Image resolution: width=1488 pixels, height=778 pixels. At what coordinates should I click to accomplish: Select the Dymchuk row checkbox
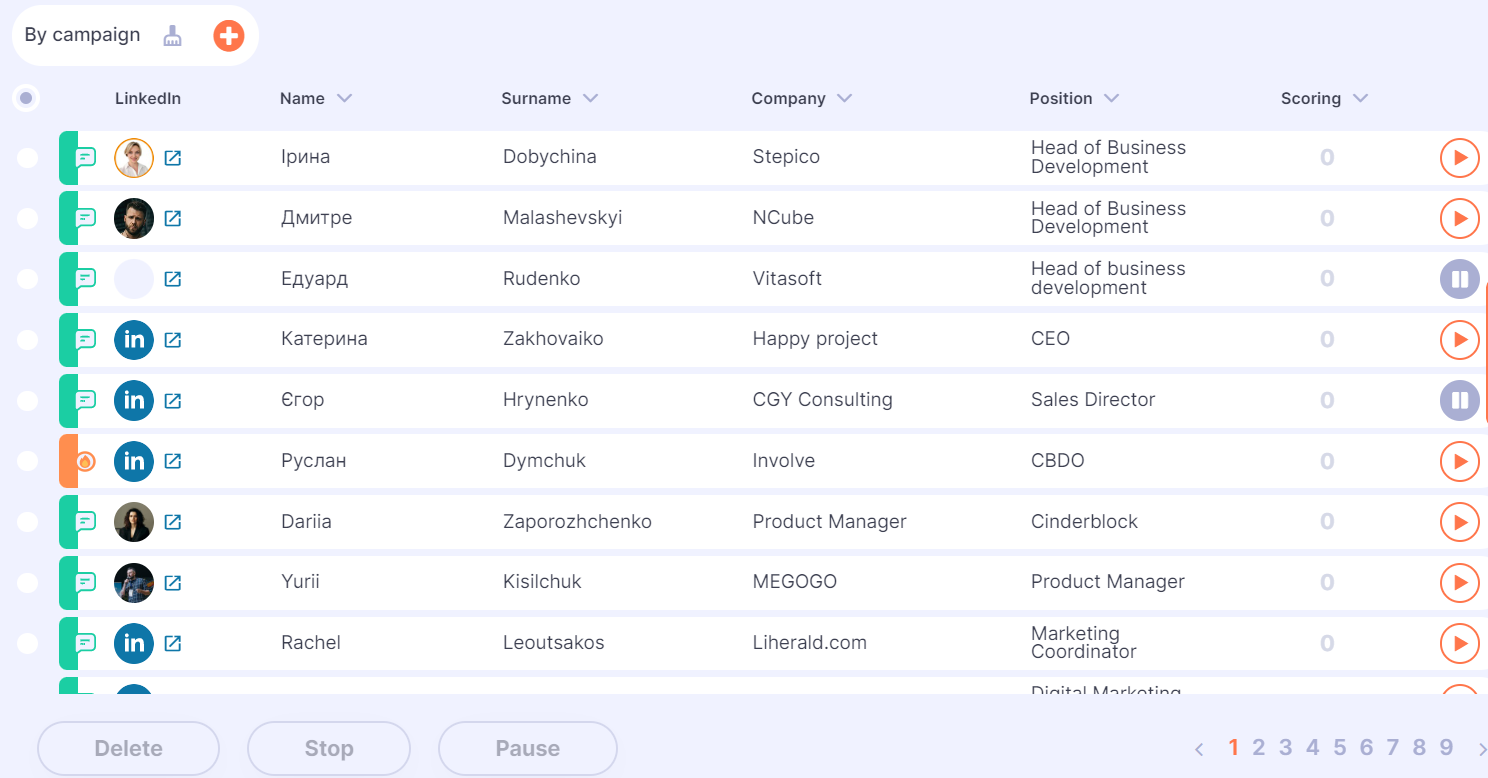[x=27, y=461]
